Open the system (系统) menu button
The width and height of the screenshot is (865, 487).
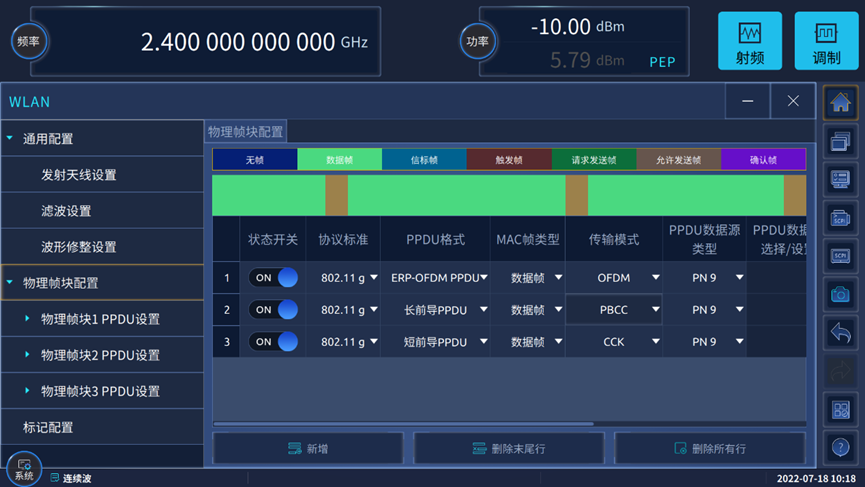click(24, 469)
